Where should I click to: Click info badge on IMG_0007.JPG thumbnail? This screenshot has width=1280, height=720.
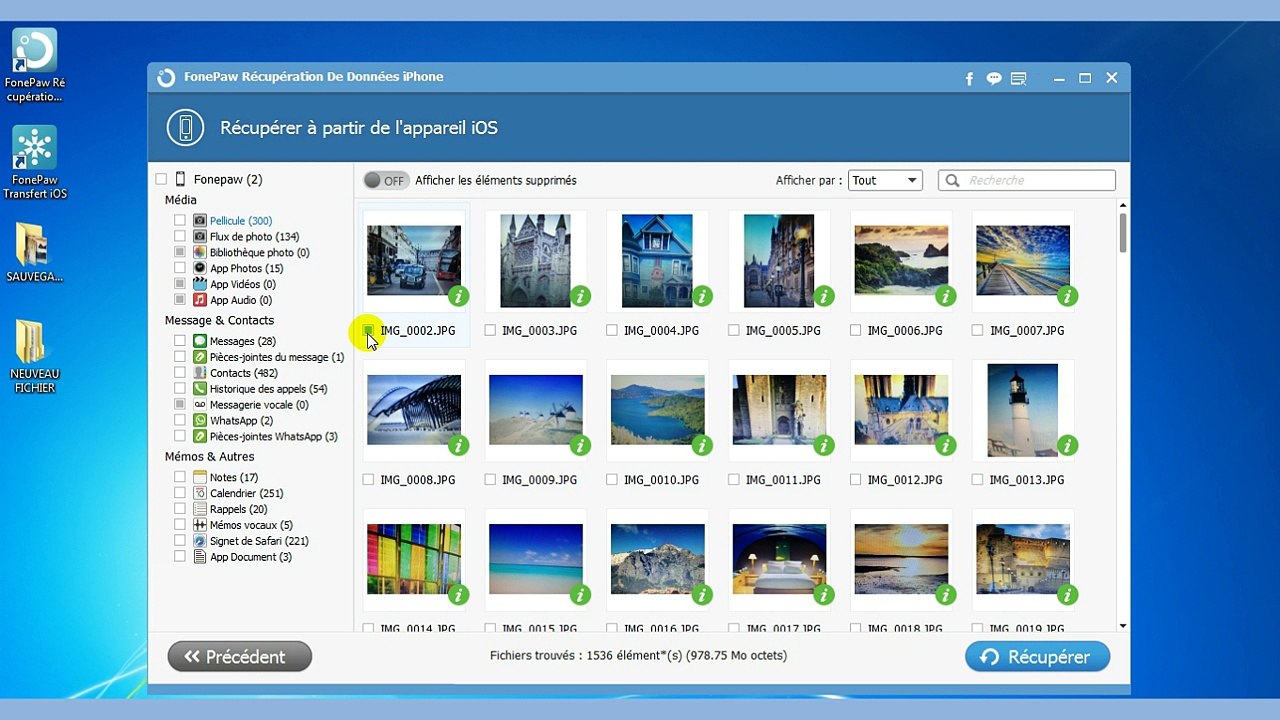pos(1068,296)
